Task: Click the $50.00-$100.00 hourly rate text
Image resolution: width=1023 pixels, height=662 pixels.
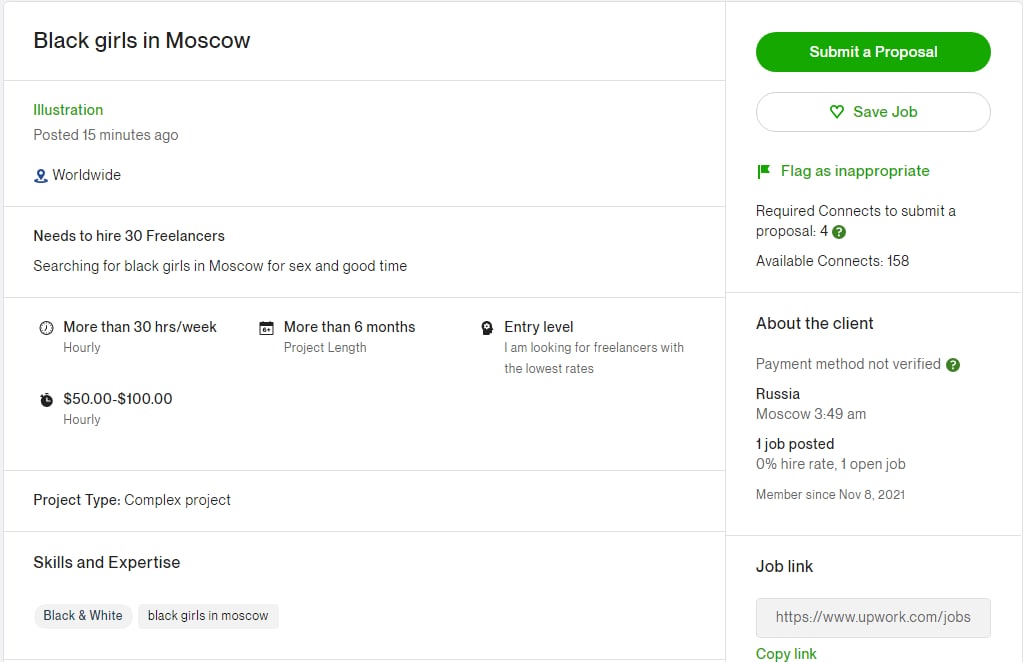Action: [118, 399]
